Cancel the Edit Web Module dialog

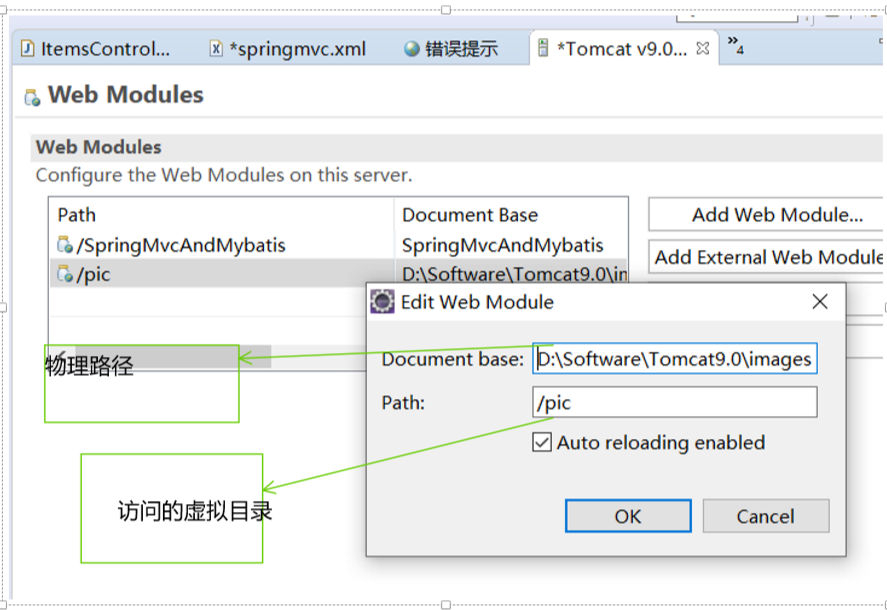[766, 516]
